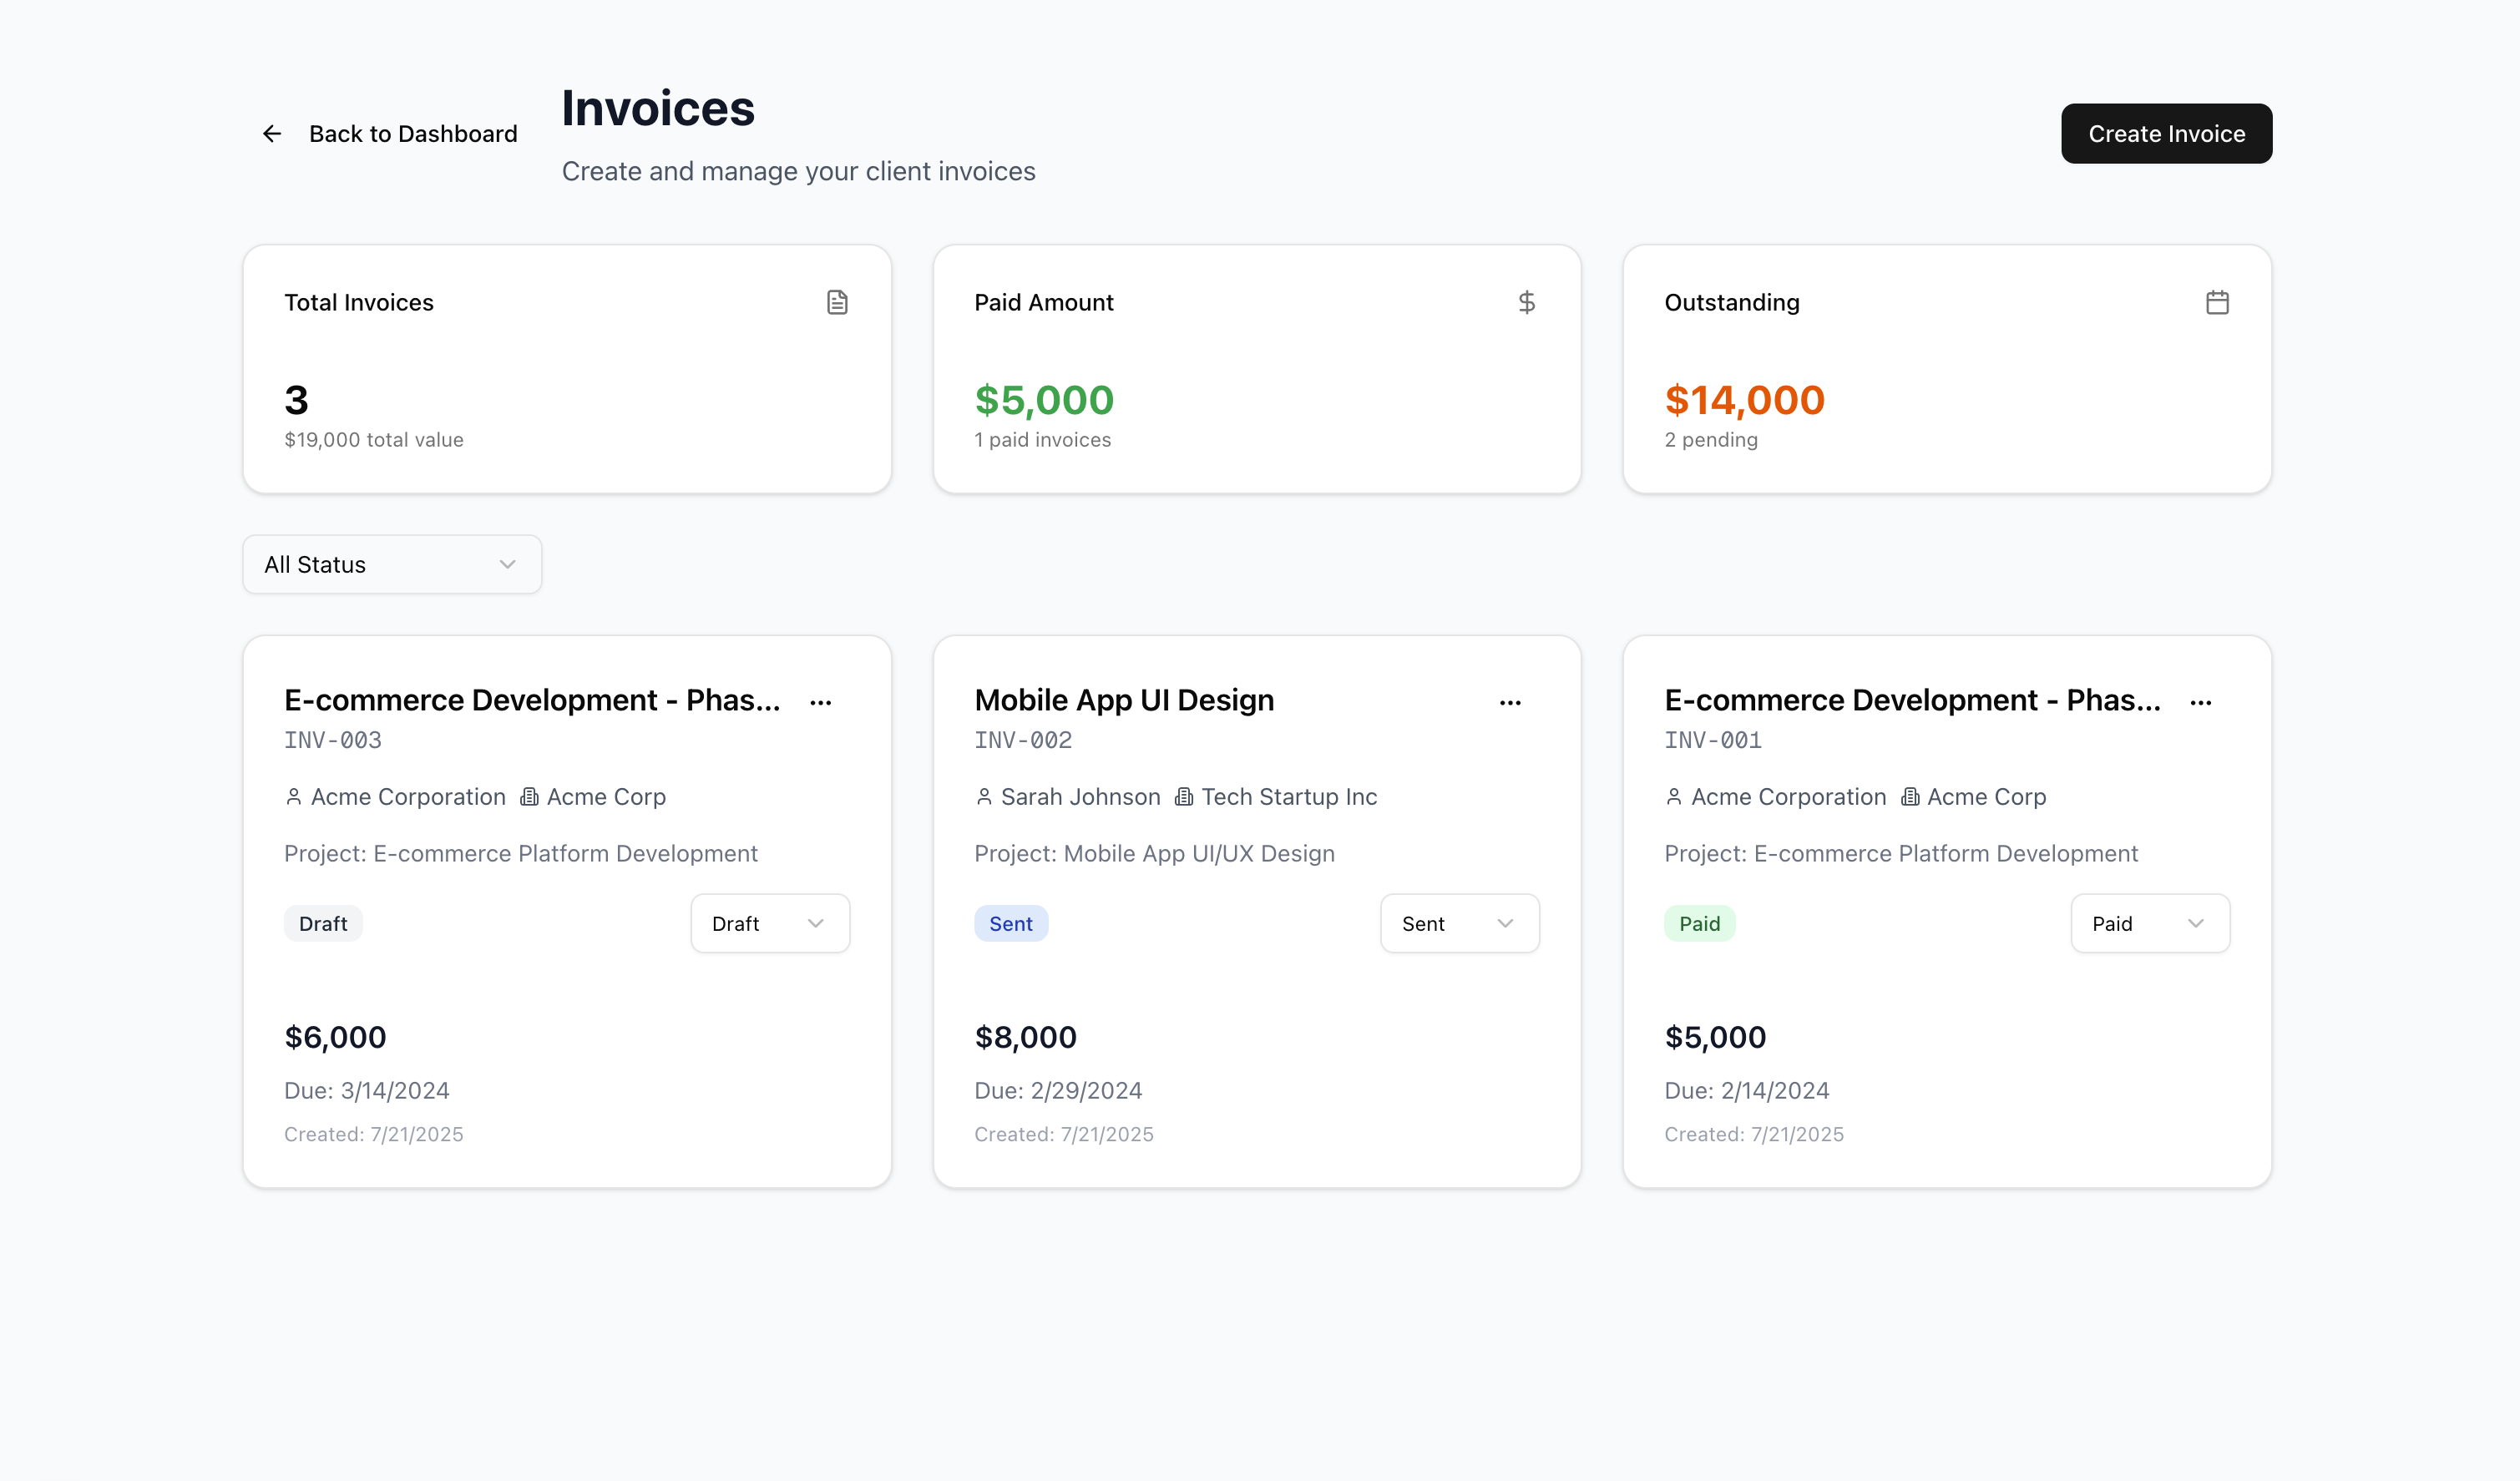The image size is (2520, 1481).
Task: Click Due: 2/14/2024 date
Action: [1747, 1091]
